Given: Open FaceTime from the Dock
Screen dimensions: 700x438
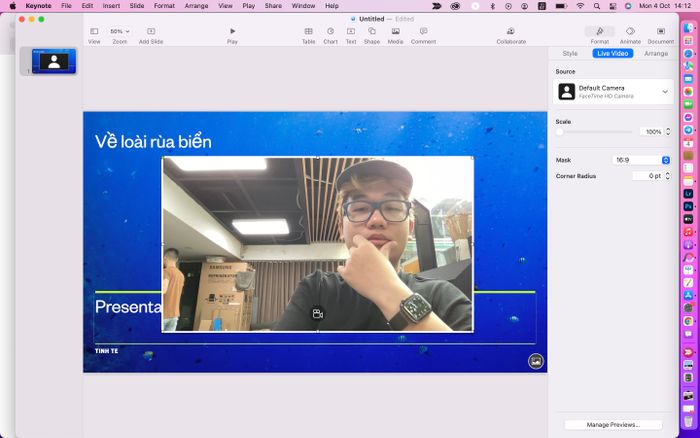Looking at the screenshot, I should click(x=688, y=104).
